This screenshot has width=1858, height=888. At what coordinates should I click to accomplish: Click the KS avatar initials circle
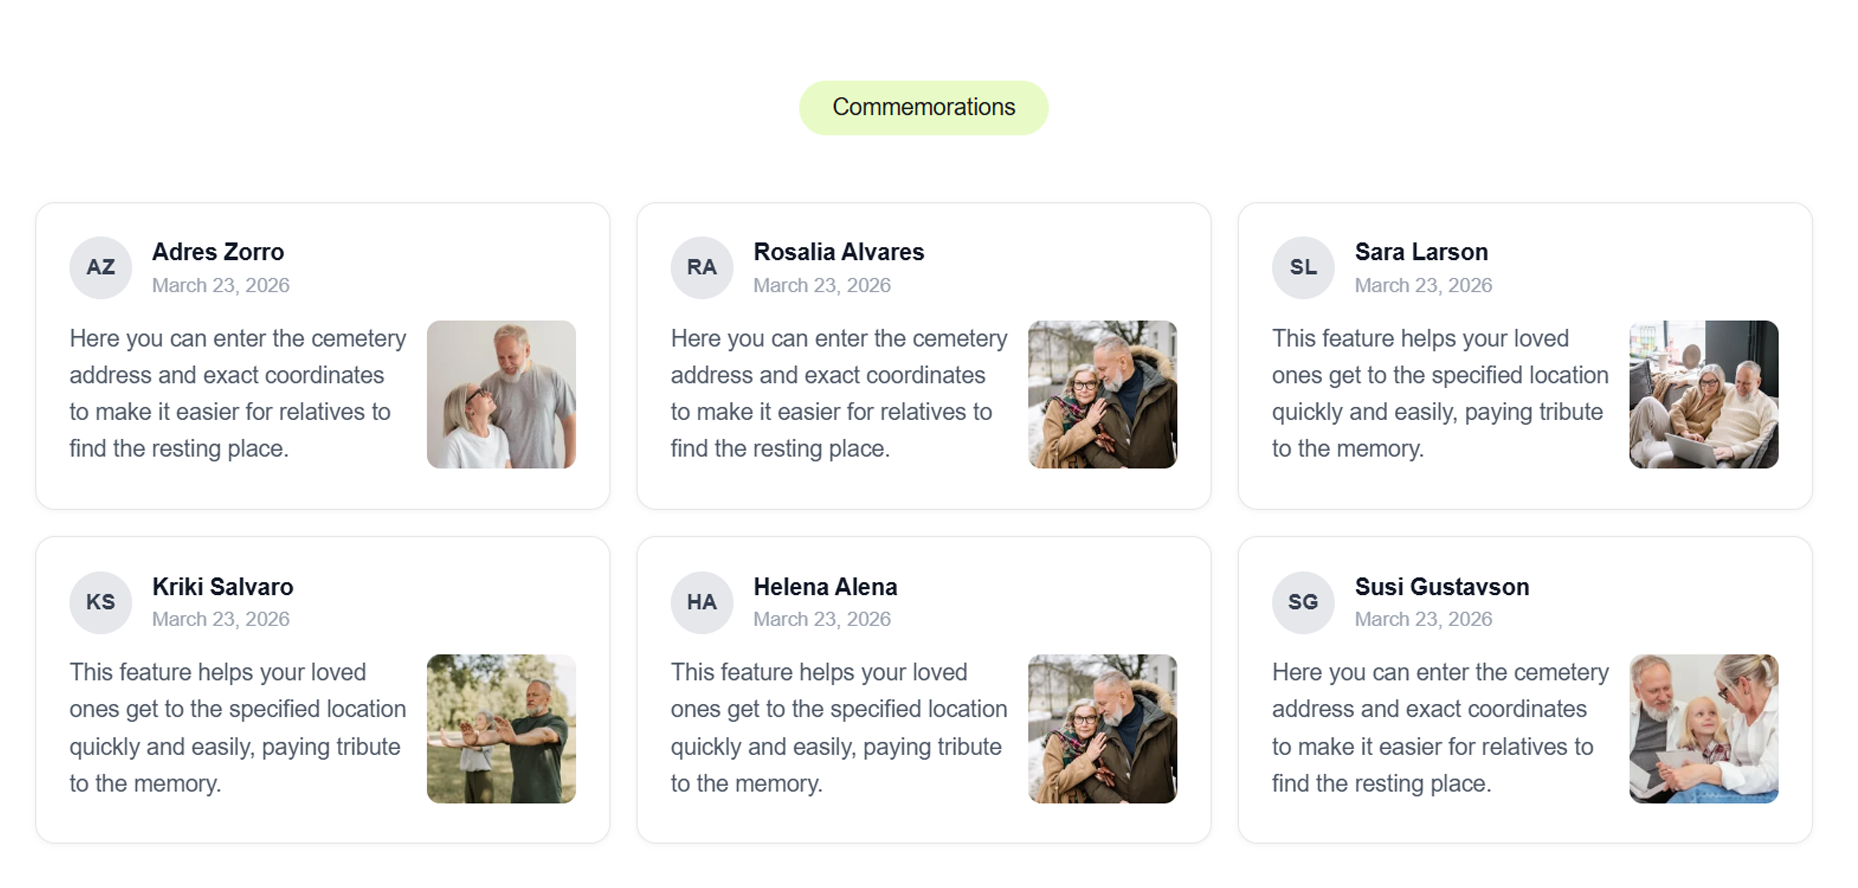coord(101,602)
